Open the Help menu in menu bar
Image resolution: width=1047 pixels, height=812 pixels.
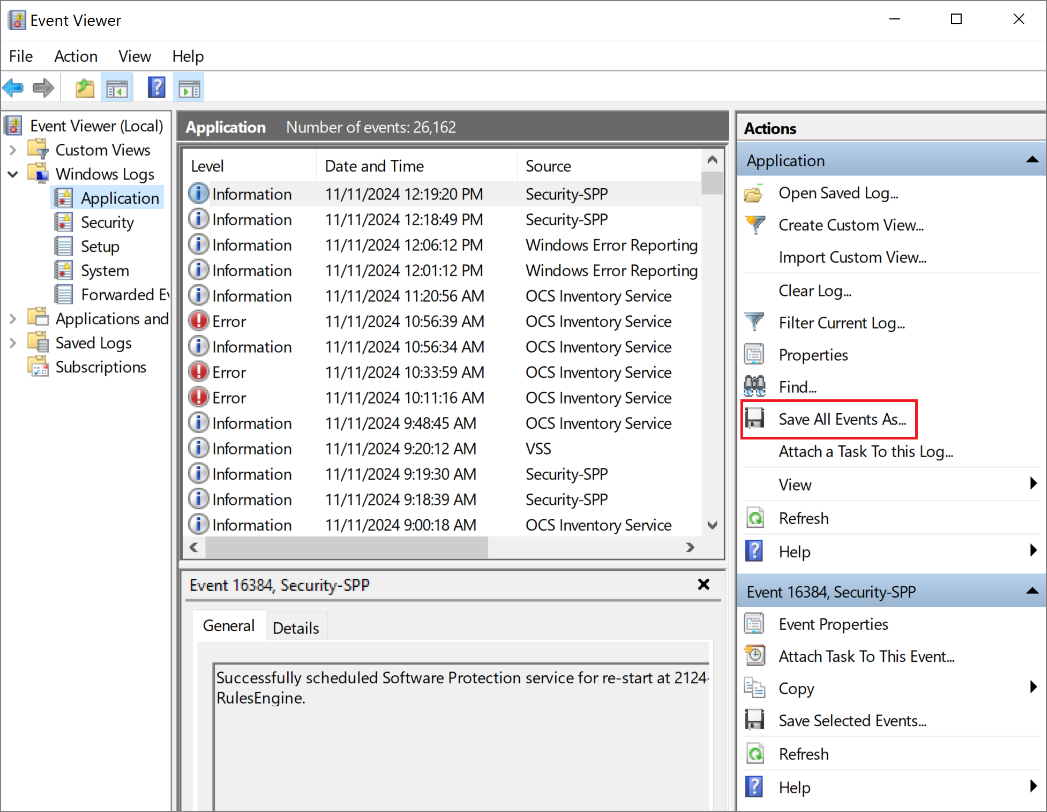point(188,56)
